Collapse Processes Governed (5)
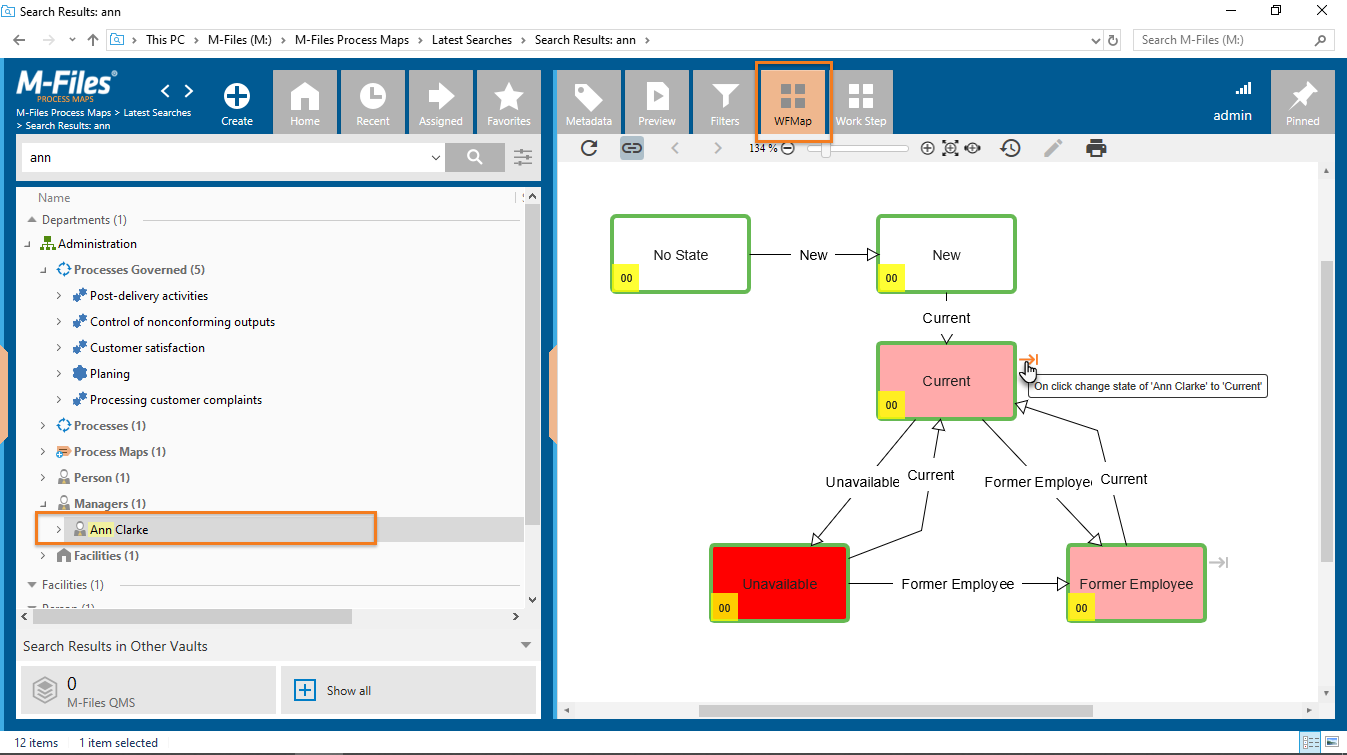Image resolution: width=1347 pixels, height=755 pixels. 43,270
